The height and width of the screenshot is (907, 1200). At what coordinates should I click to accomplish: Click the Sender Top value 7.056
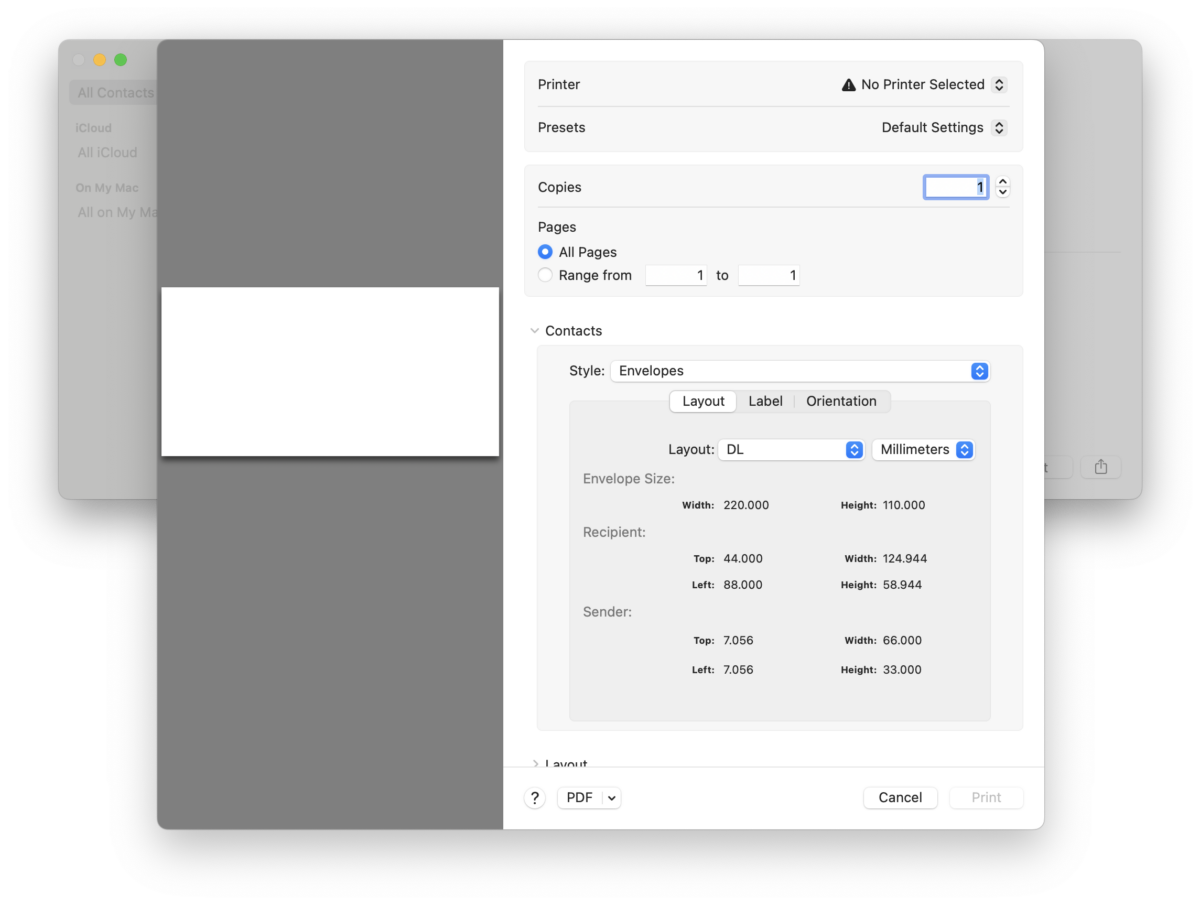coord(738,641)
